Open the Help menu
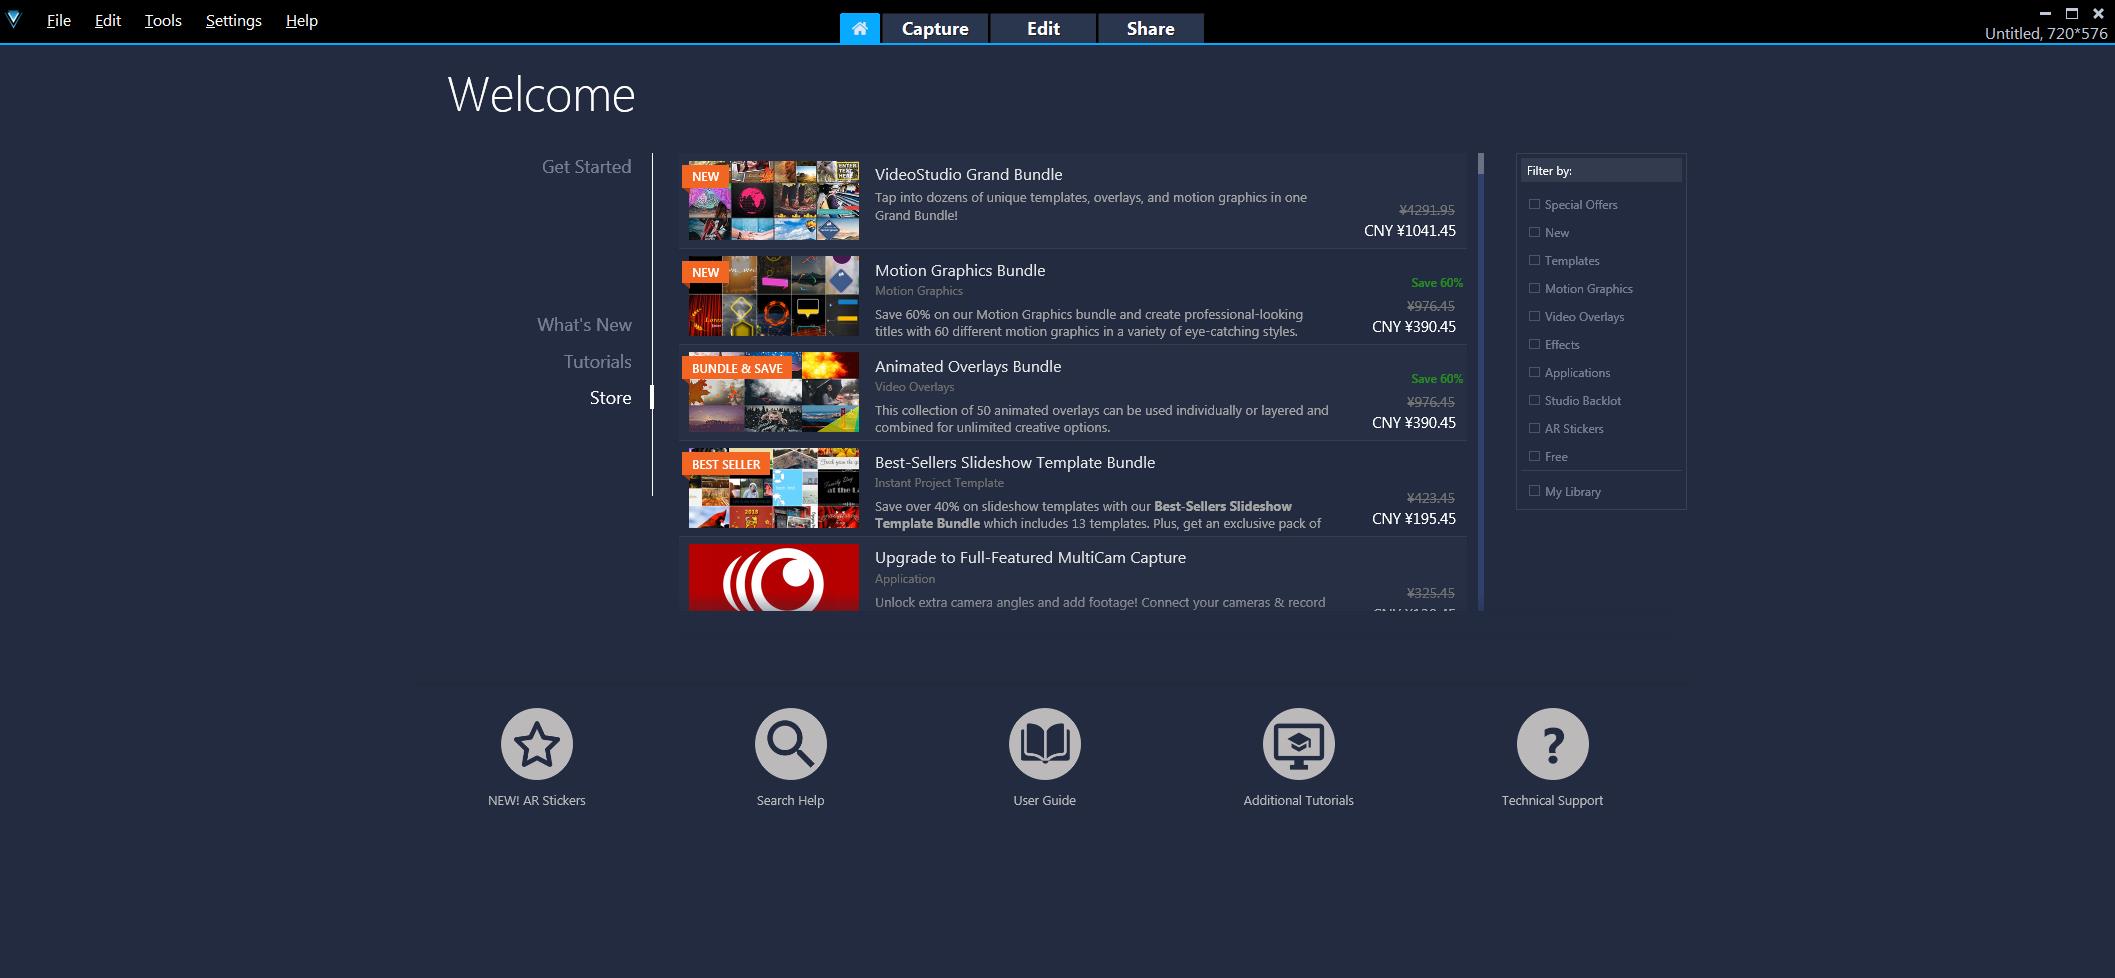 302,20
